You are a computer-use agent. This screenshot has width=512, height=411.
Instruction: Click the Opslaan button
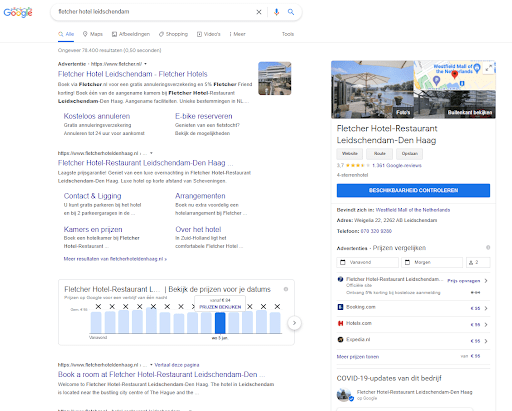410,154
